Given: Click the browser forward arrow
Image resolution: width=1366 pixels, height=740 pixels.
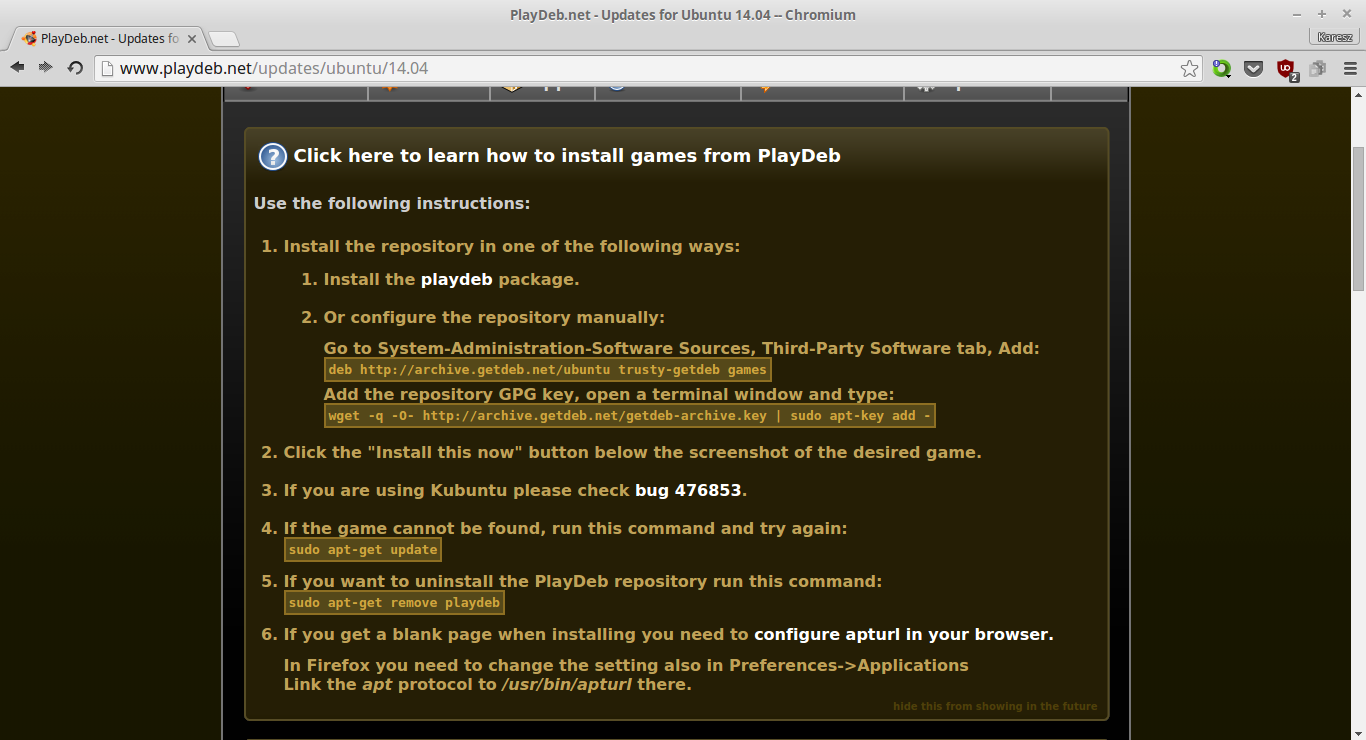Looking at the screenshot, I should click(x=45, y=67).
